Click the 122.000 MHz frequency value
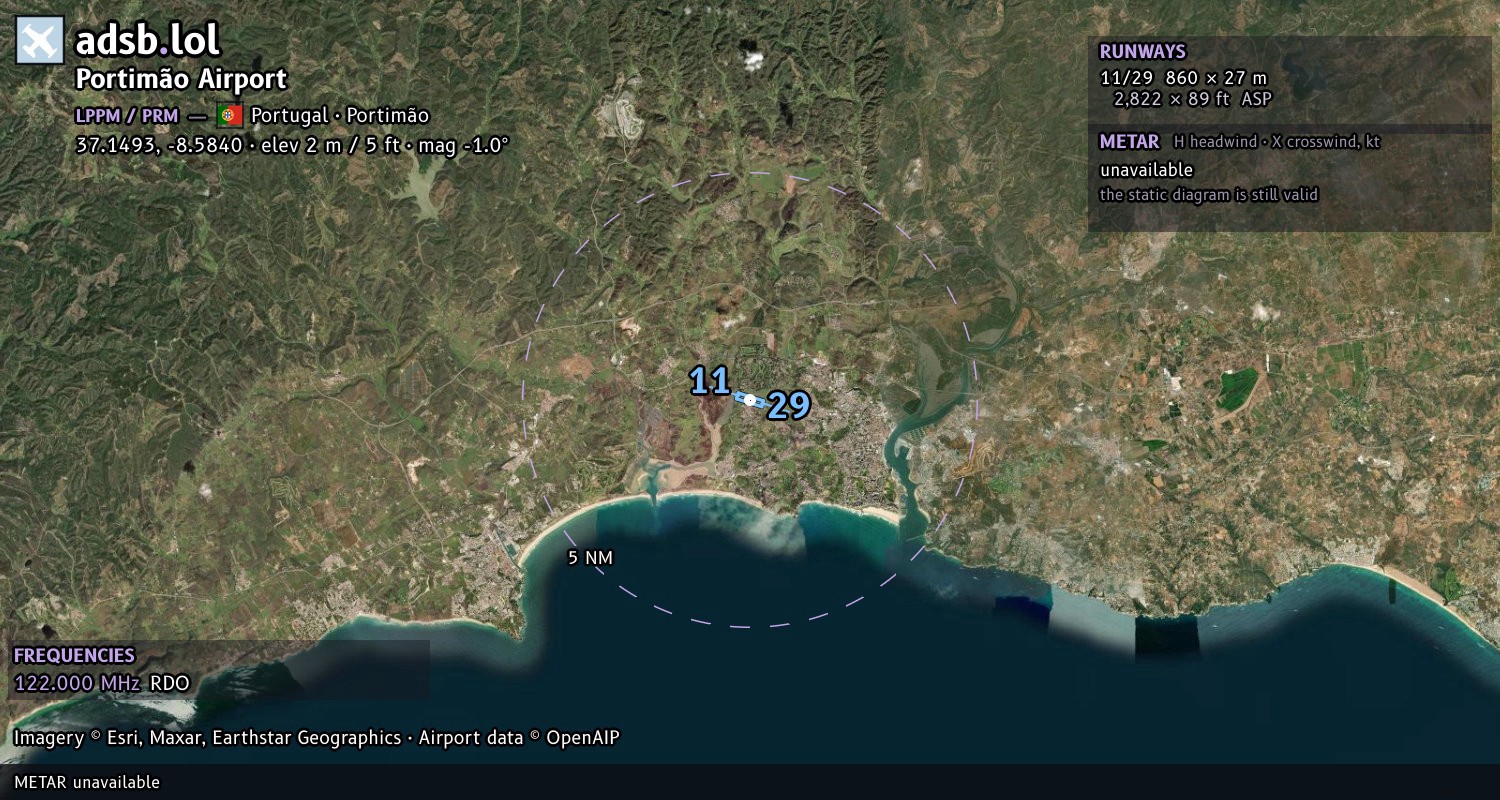 (x=77, y=684)
